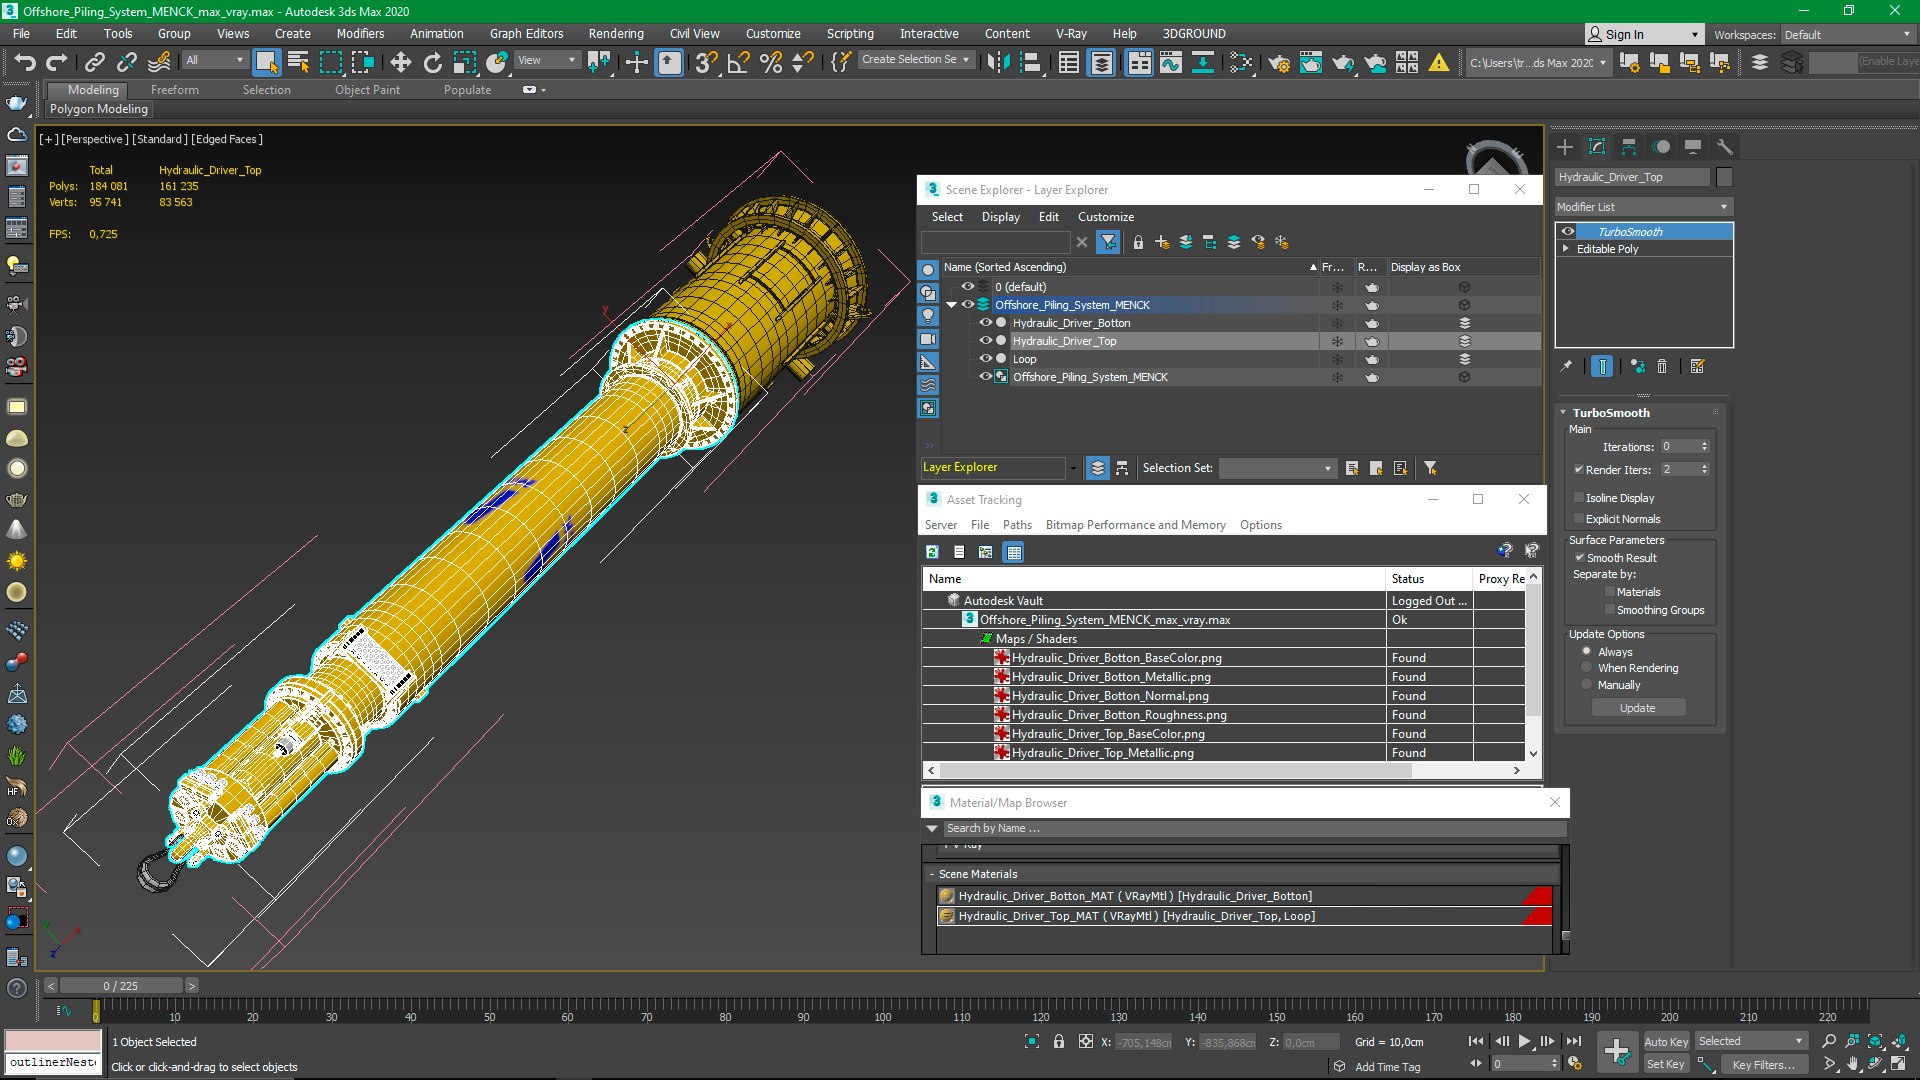Toggle the Angle Snap tool

[x=738, y=63]
